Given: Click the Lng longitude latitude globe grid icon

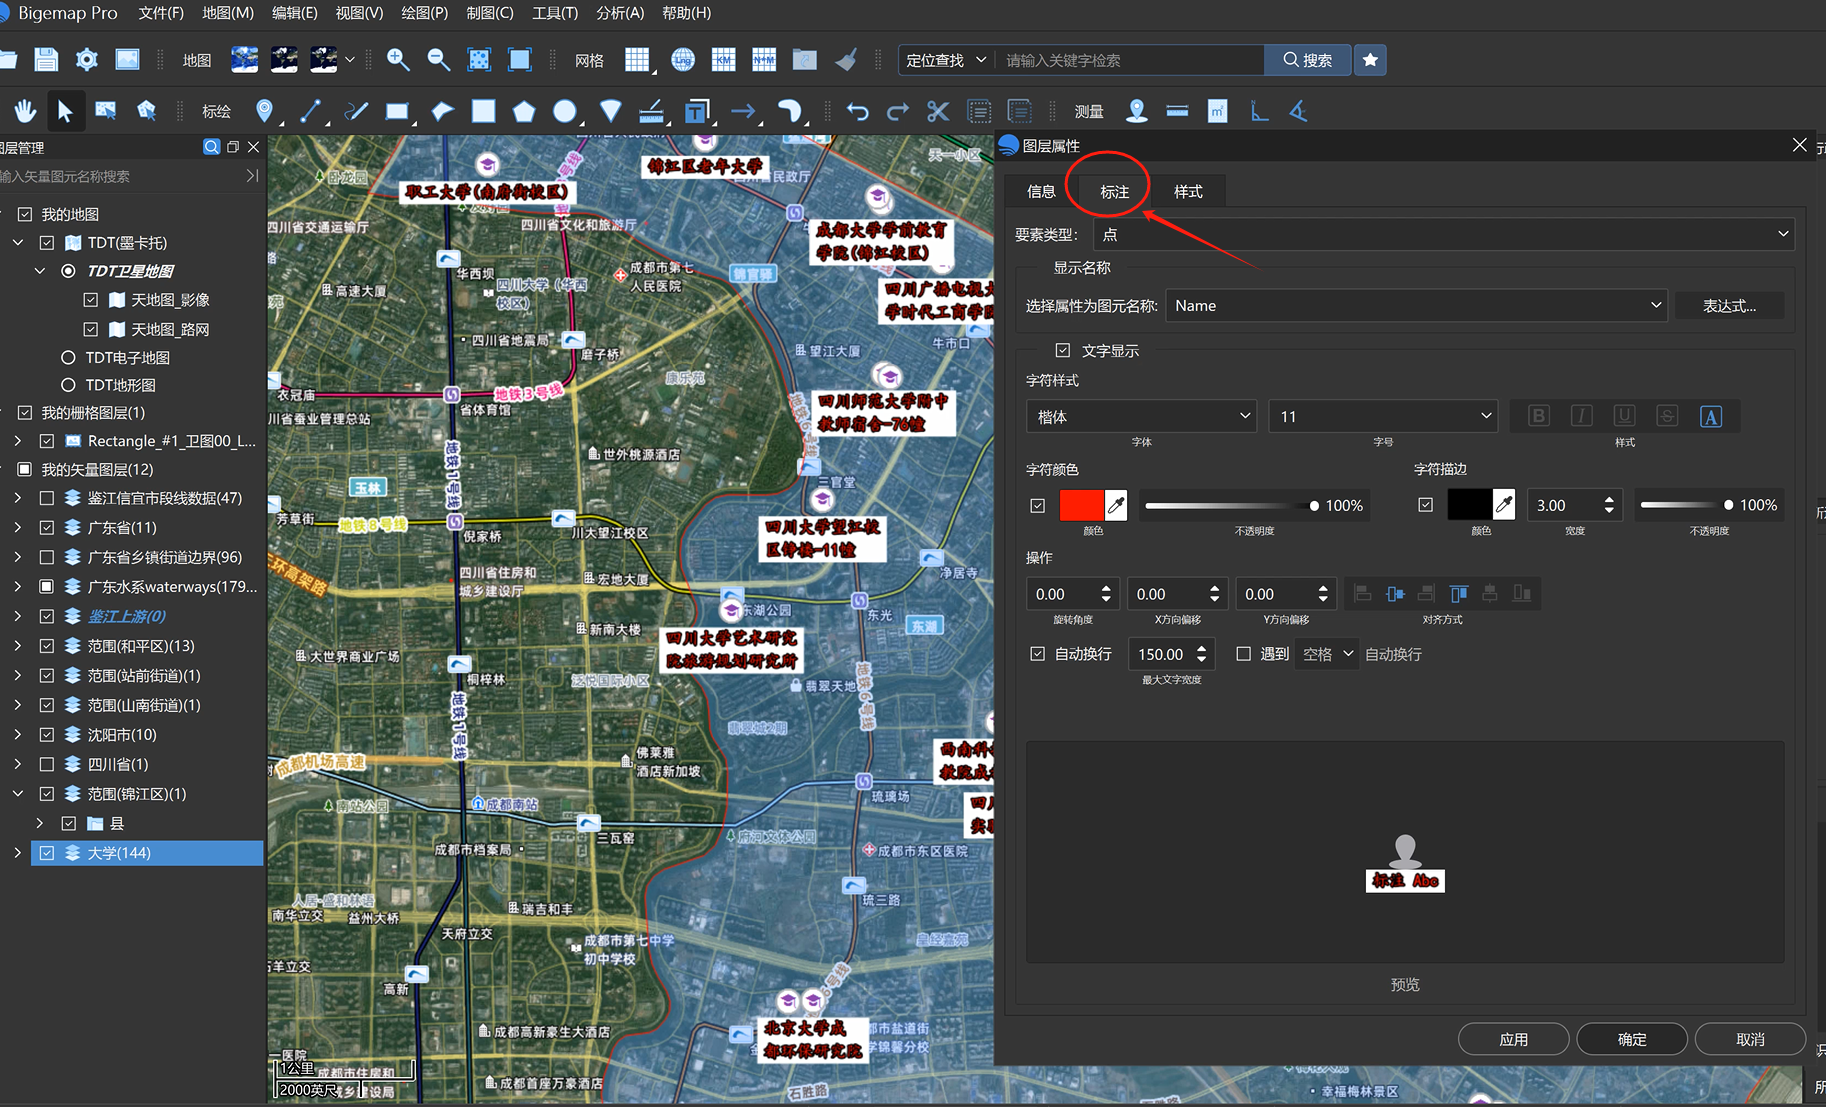Looking at the screenshot, I should click(x=683, y=59).
